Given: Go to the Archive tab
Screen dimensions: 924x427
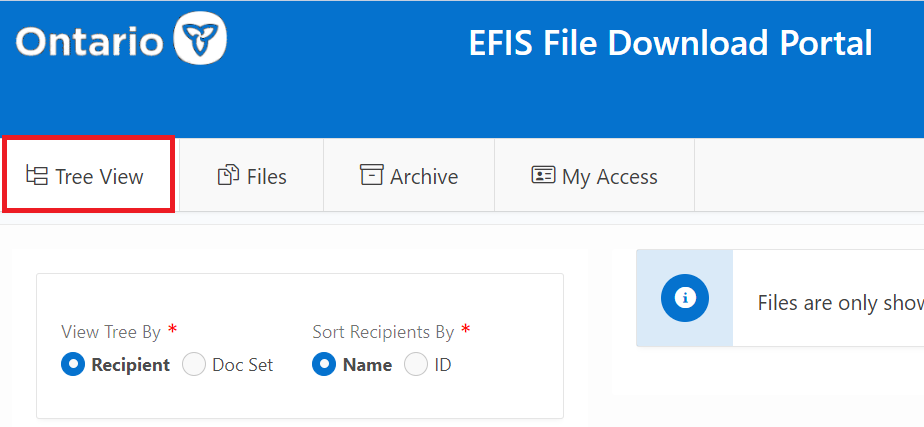Looking at the screenshot, I should pyautogui.click(x=409, y=176).
